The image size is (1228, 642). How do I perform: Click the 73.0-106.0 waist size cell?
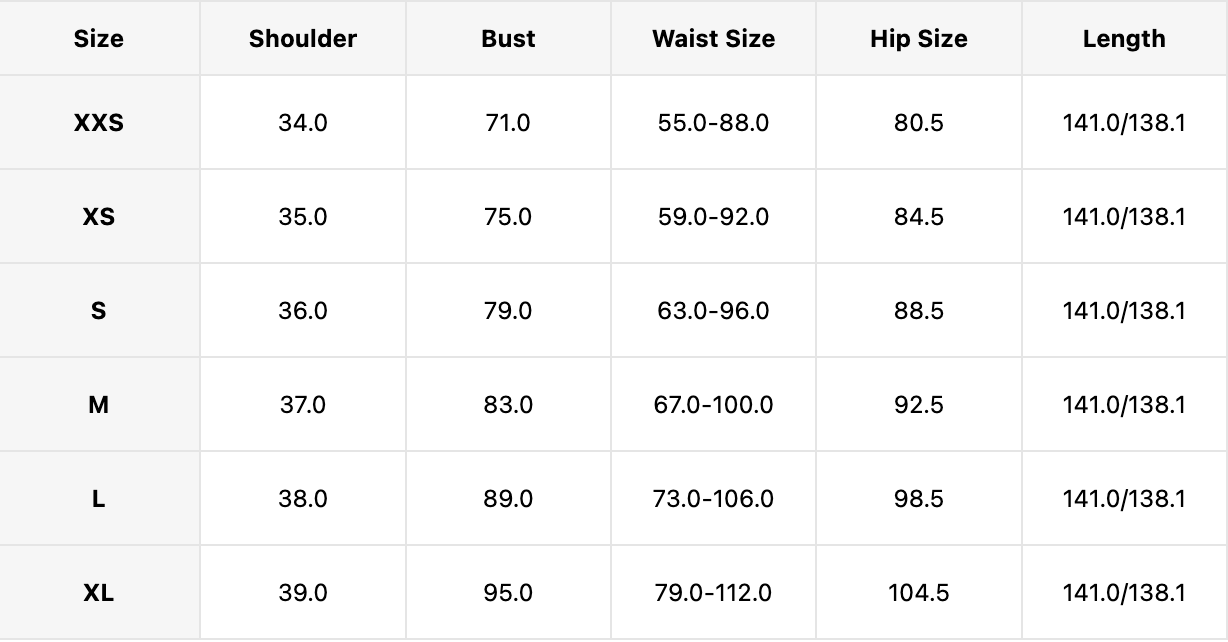pos(713,499)
